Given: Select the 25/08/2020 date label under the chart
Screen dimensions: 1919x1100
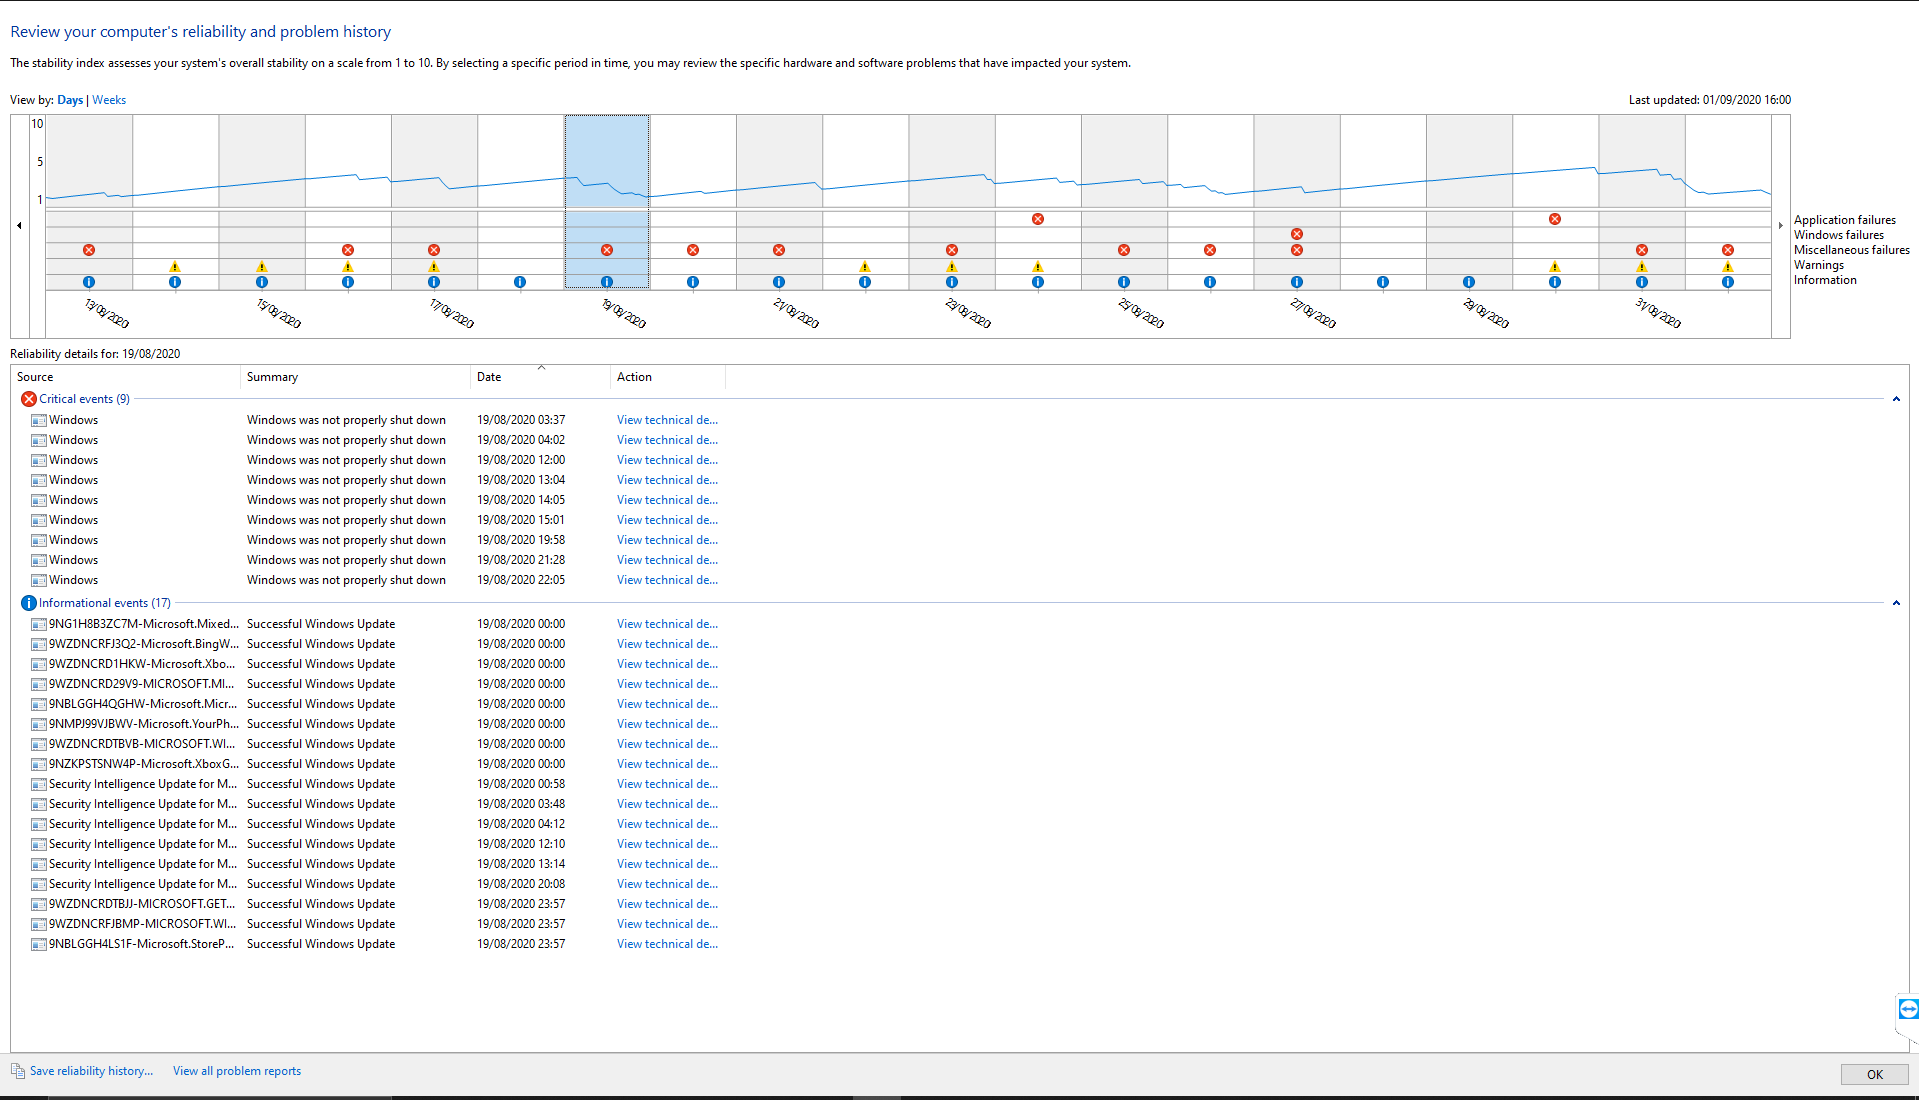Looking at the screenshot, I should coord(1141,313).
